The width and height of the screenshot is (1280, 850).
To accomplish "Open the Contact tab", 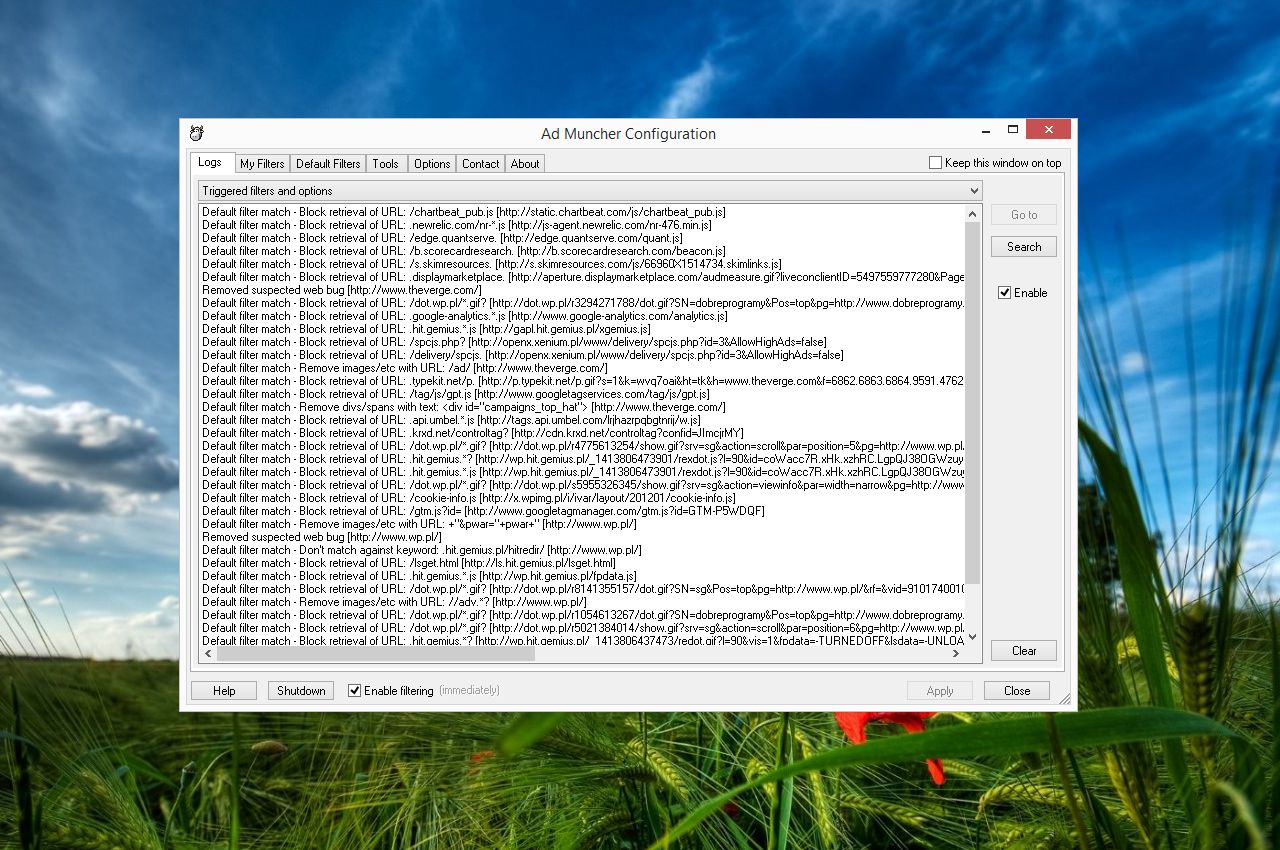I will pos(480,164).
